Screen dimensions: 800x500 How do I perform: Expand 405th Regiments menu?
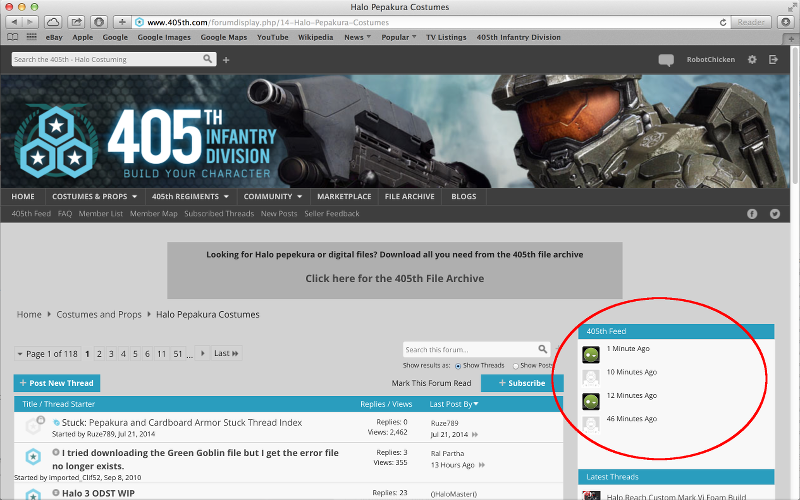[190, 196]
